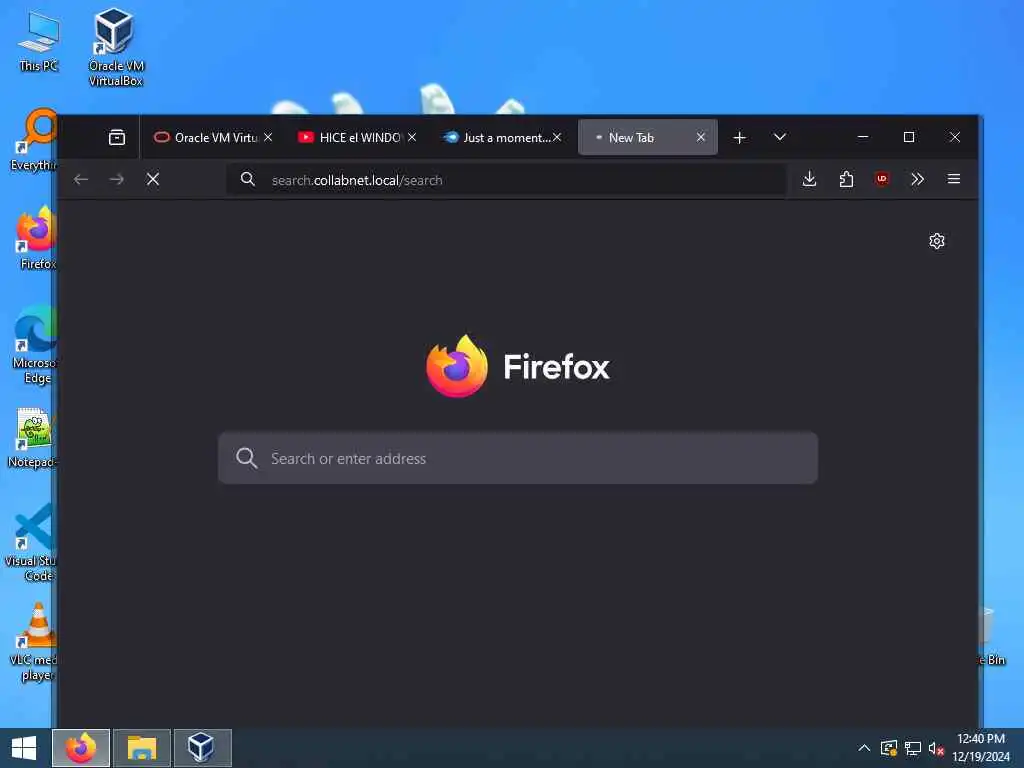Open VirtualBox from the taskbar
Screen dimensions: 1024x768
pyautogui.click(x=202, y=748)
